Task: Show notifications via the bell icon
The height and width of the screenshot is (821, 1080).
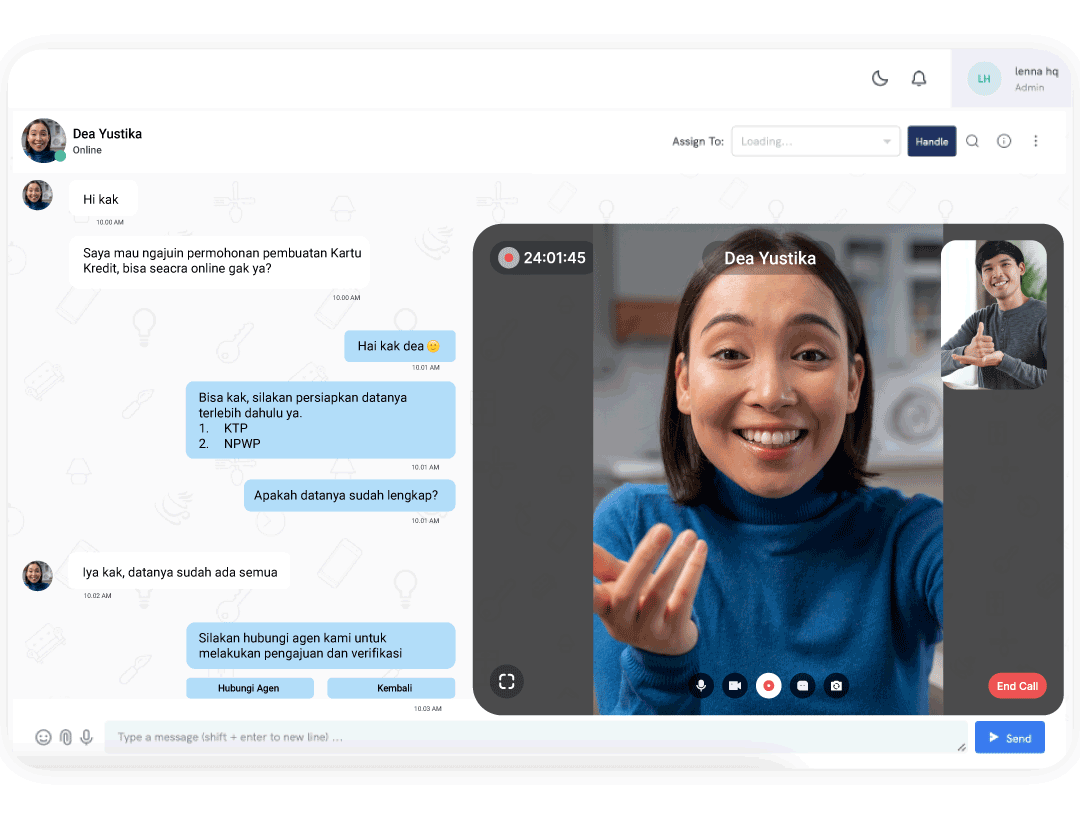Action: (x=919, y=78)
